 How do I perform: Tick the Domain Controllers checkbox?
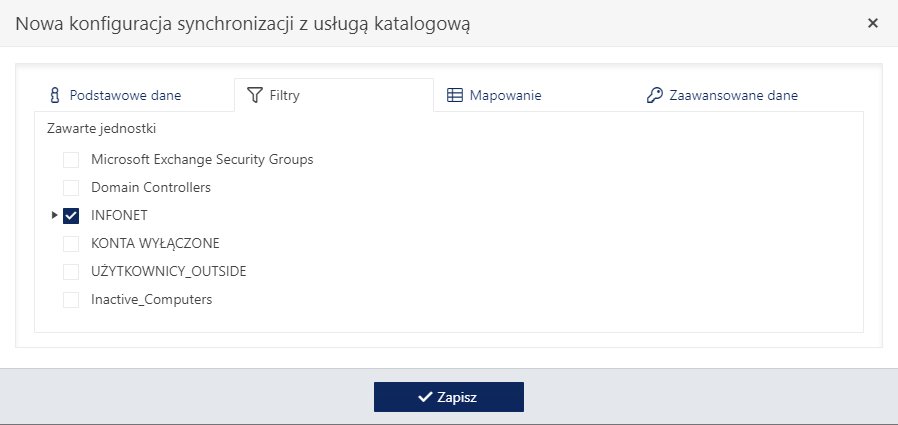pyautogui.click(x=71, y=188)
